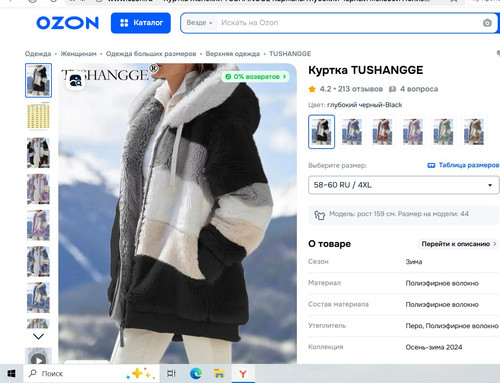Switch to Yandex Browser on taskbar
500x383 pixels.
point(243,374)
